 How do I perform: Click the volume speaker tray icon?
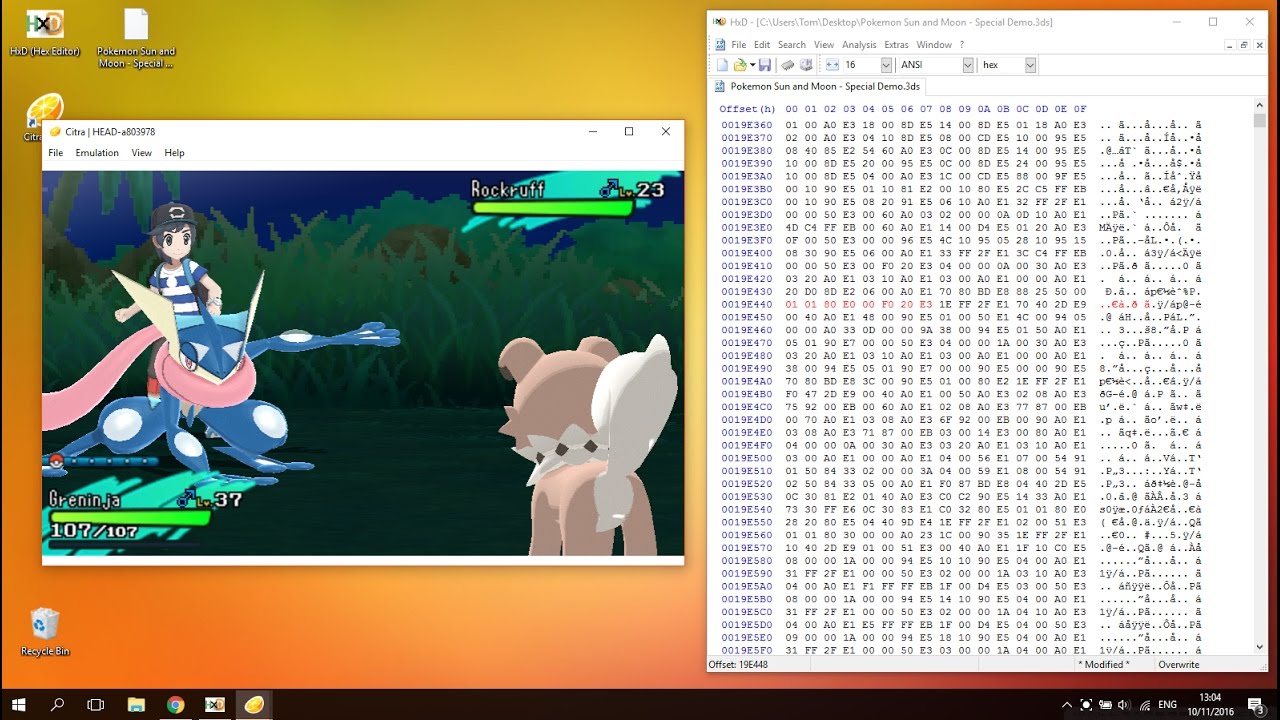click(x=1123, y=705)
